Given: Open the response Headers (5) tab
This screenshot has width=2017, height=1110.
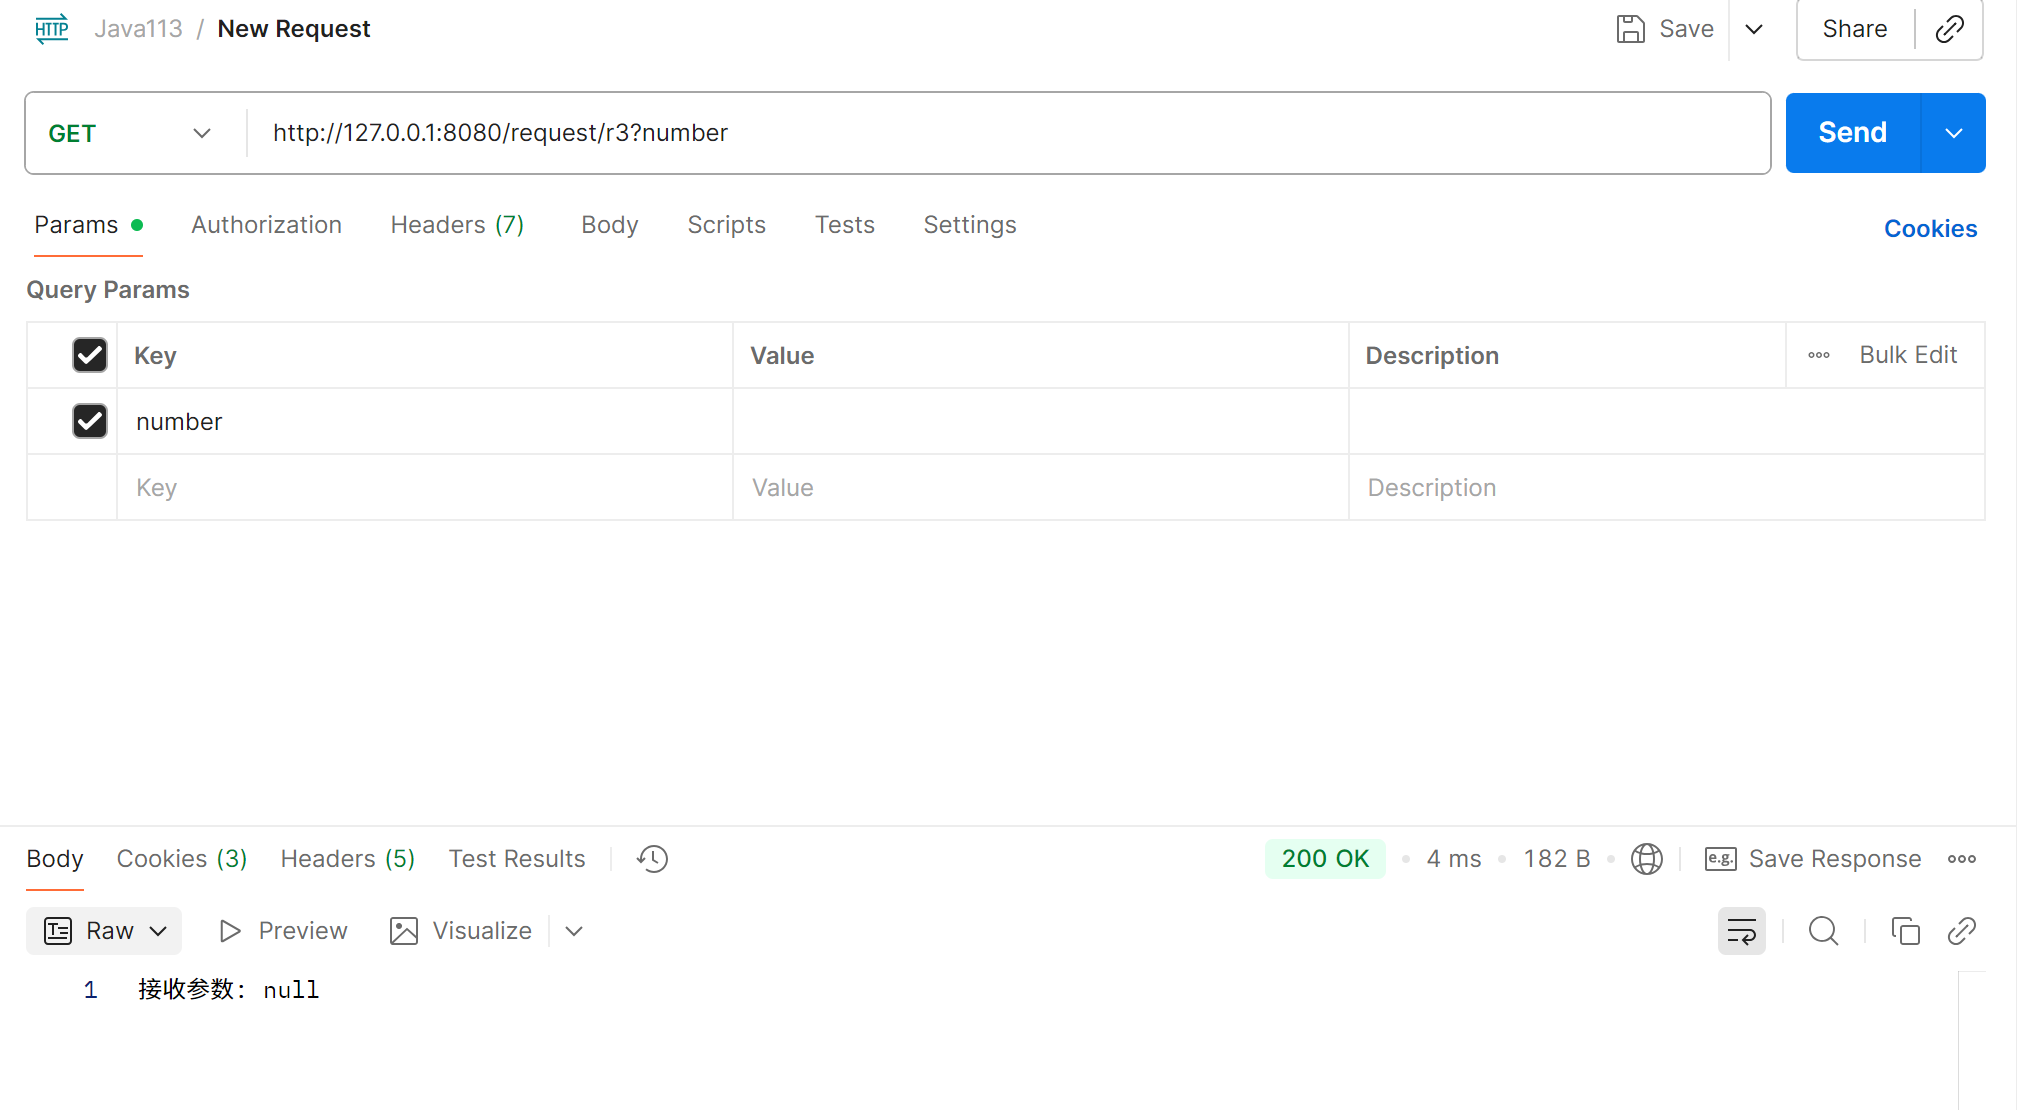Looking at the screenshot, I should click(347, 859).
